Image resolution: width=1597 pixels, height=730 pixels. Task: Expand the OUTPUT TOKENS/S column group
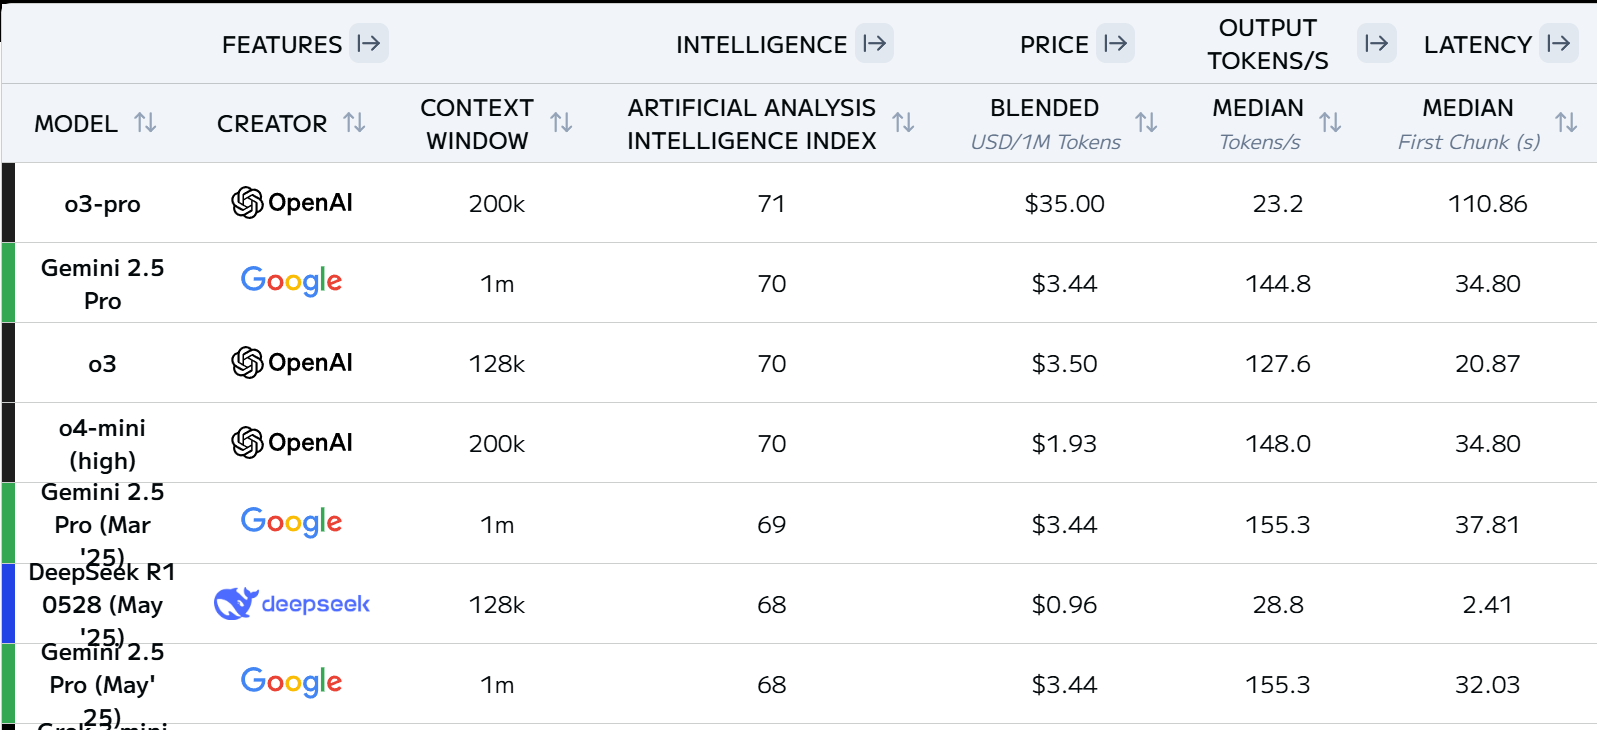pyautogui.click(x=1377, y=44)
